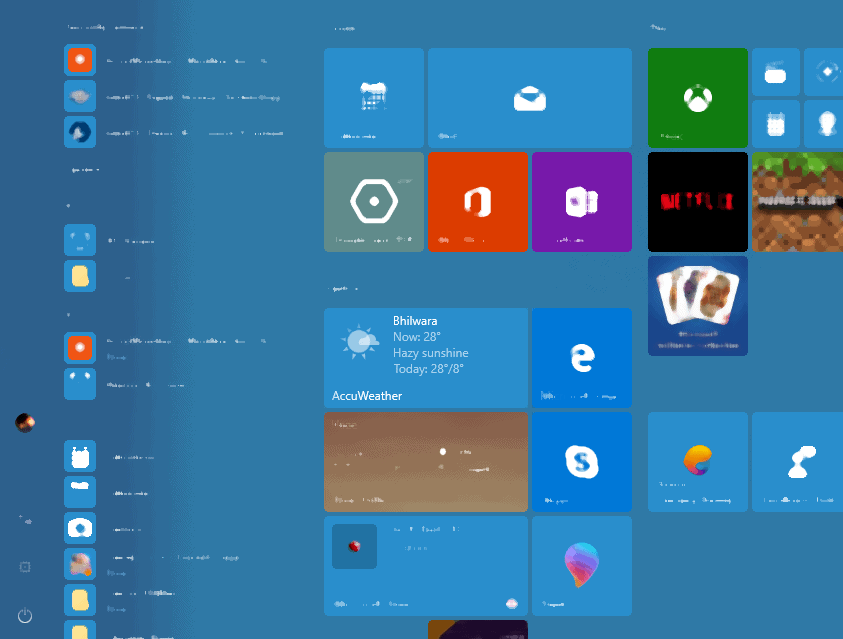Image resolution: width=843 pixels, height=639 pixels.
Task: Open the Paint 3D balloon tile
Action: coord(582,566)
